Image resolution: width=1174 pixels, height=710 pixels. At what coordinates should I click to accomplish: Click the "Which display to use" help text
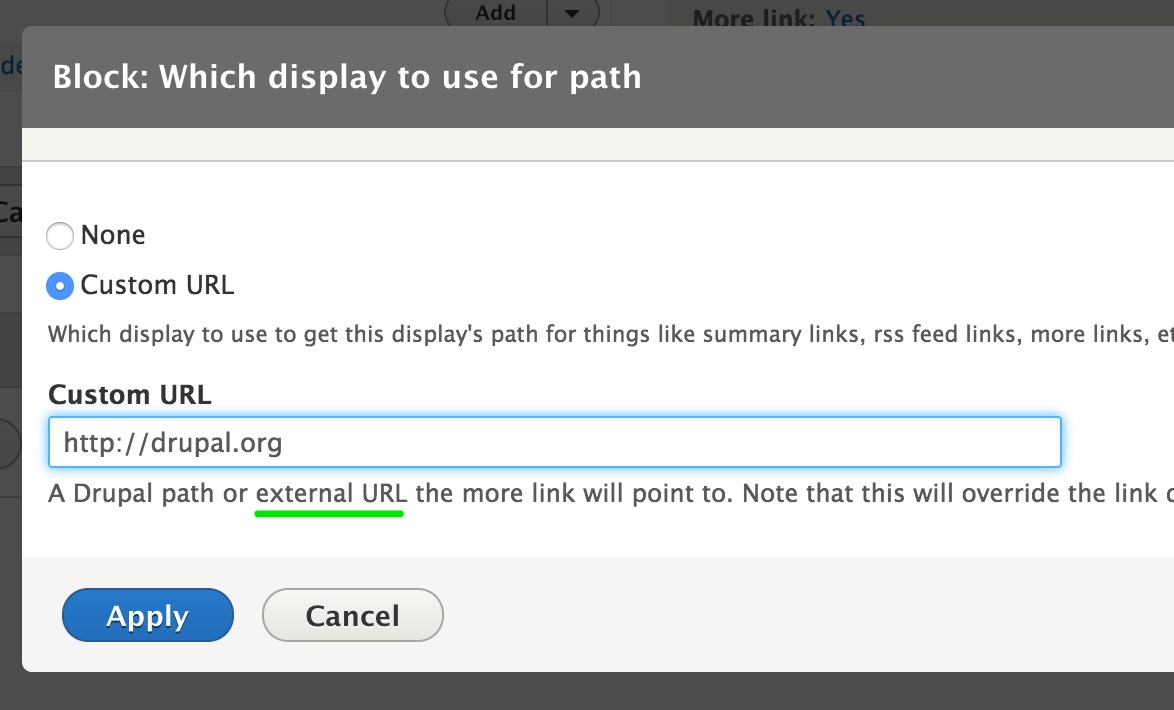(610, 334)
